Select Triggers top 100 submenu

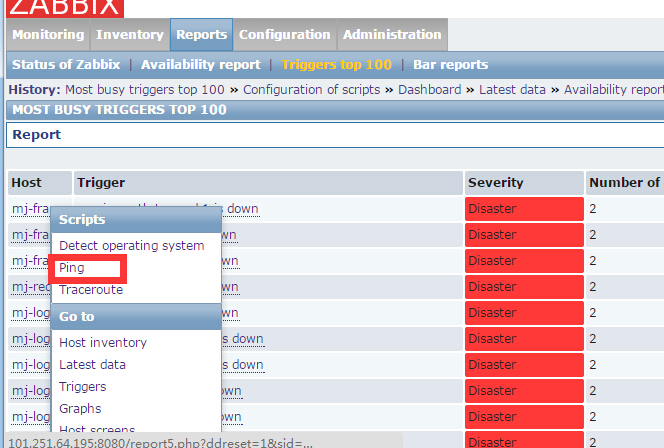(336, 64)
